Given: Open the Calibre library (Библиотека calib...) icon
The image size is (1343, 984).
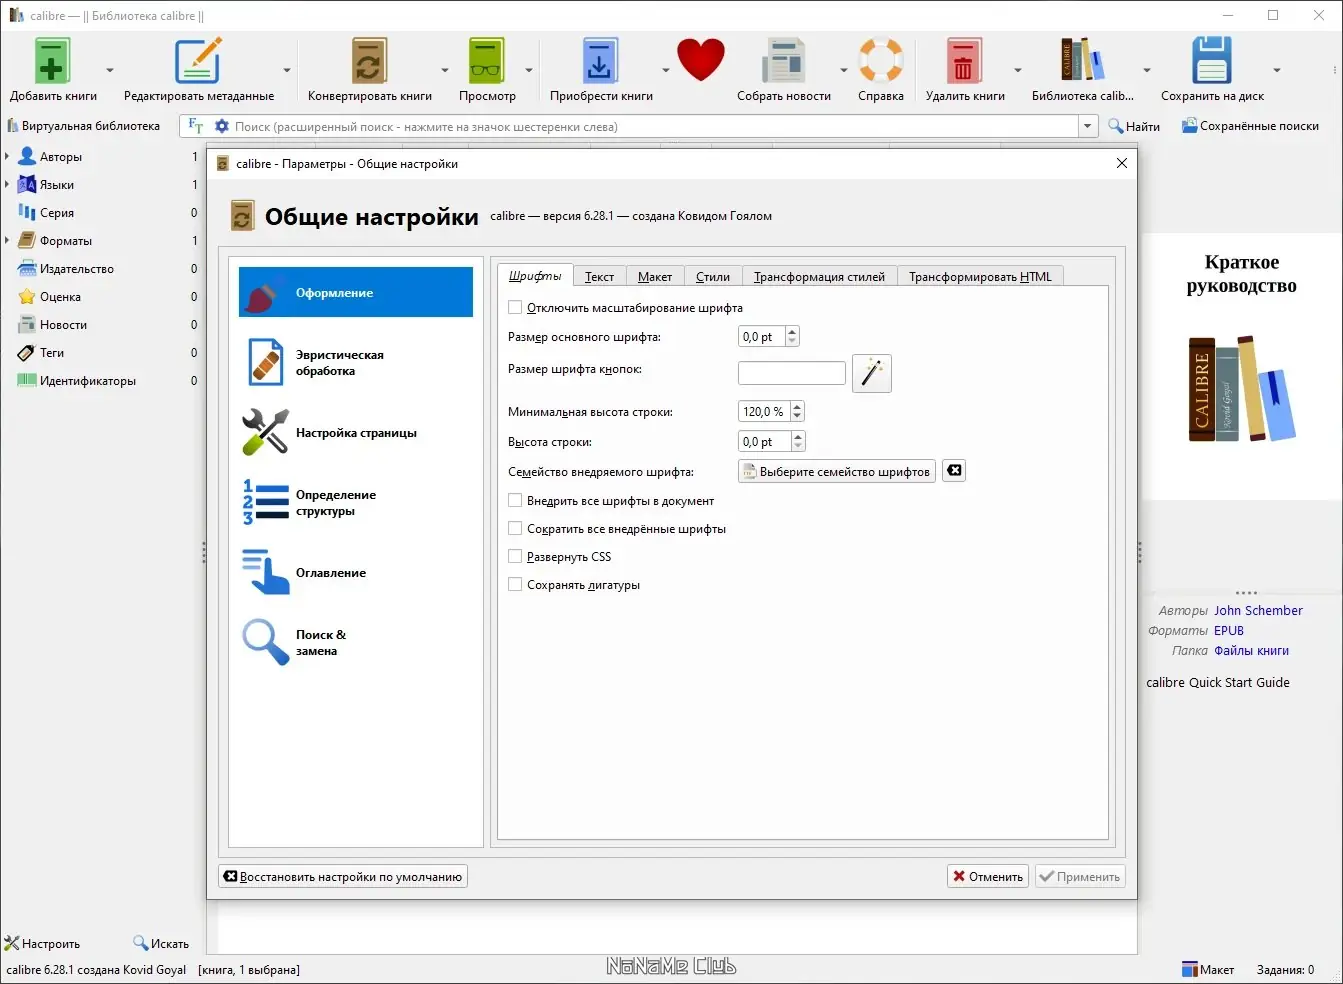Looking at the screenshot, I should coord(1083,61).
